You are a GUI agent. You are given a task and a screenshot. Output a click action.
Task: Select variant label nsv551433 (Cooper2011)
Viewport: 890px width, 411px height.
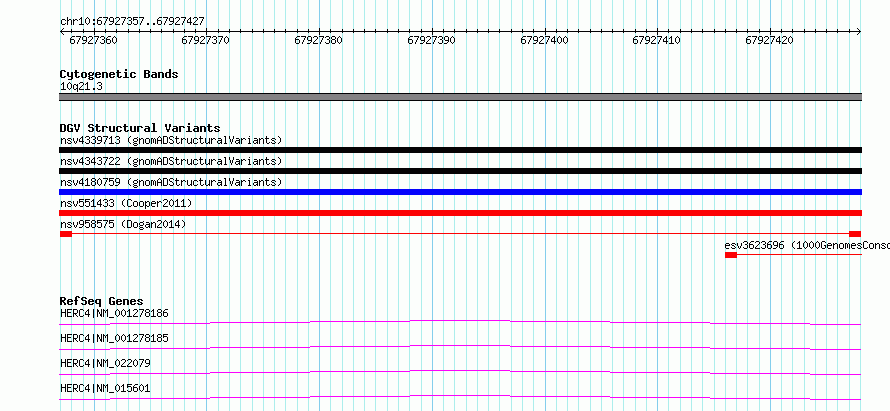(126, 203)
